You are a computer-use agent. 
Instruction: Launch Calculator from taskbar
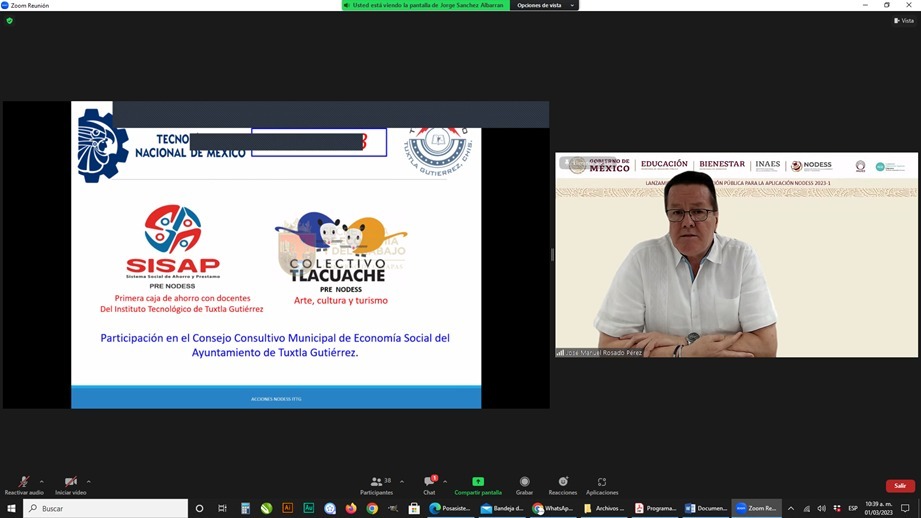tap(246, 508)
